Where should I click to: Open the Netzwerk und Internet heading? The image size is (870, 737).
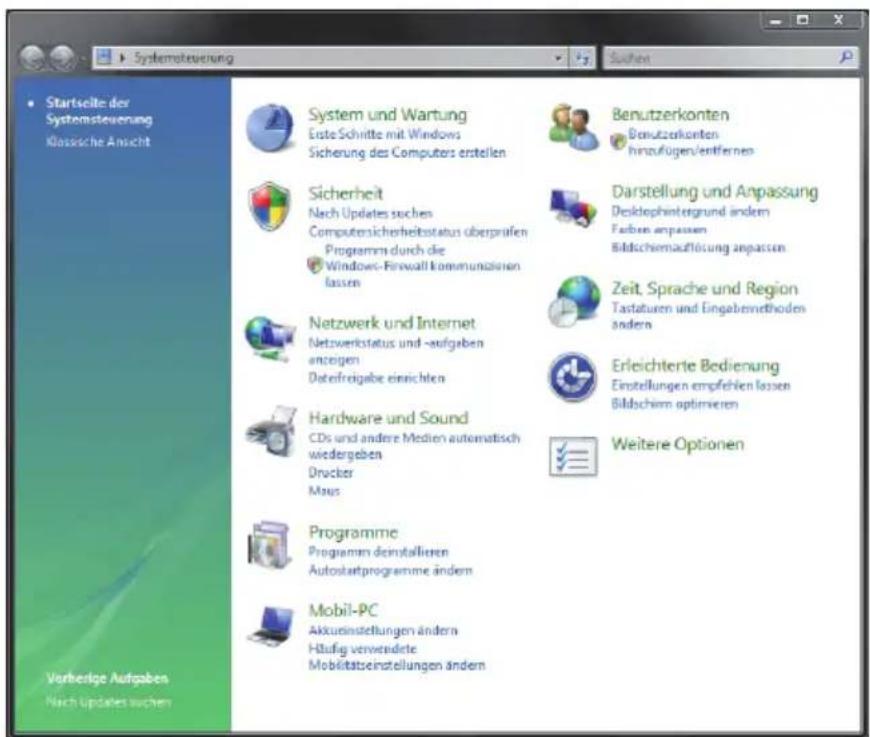[x=392, y=322]
